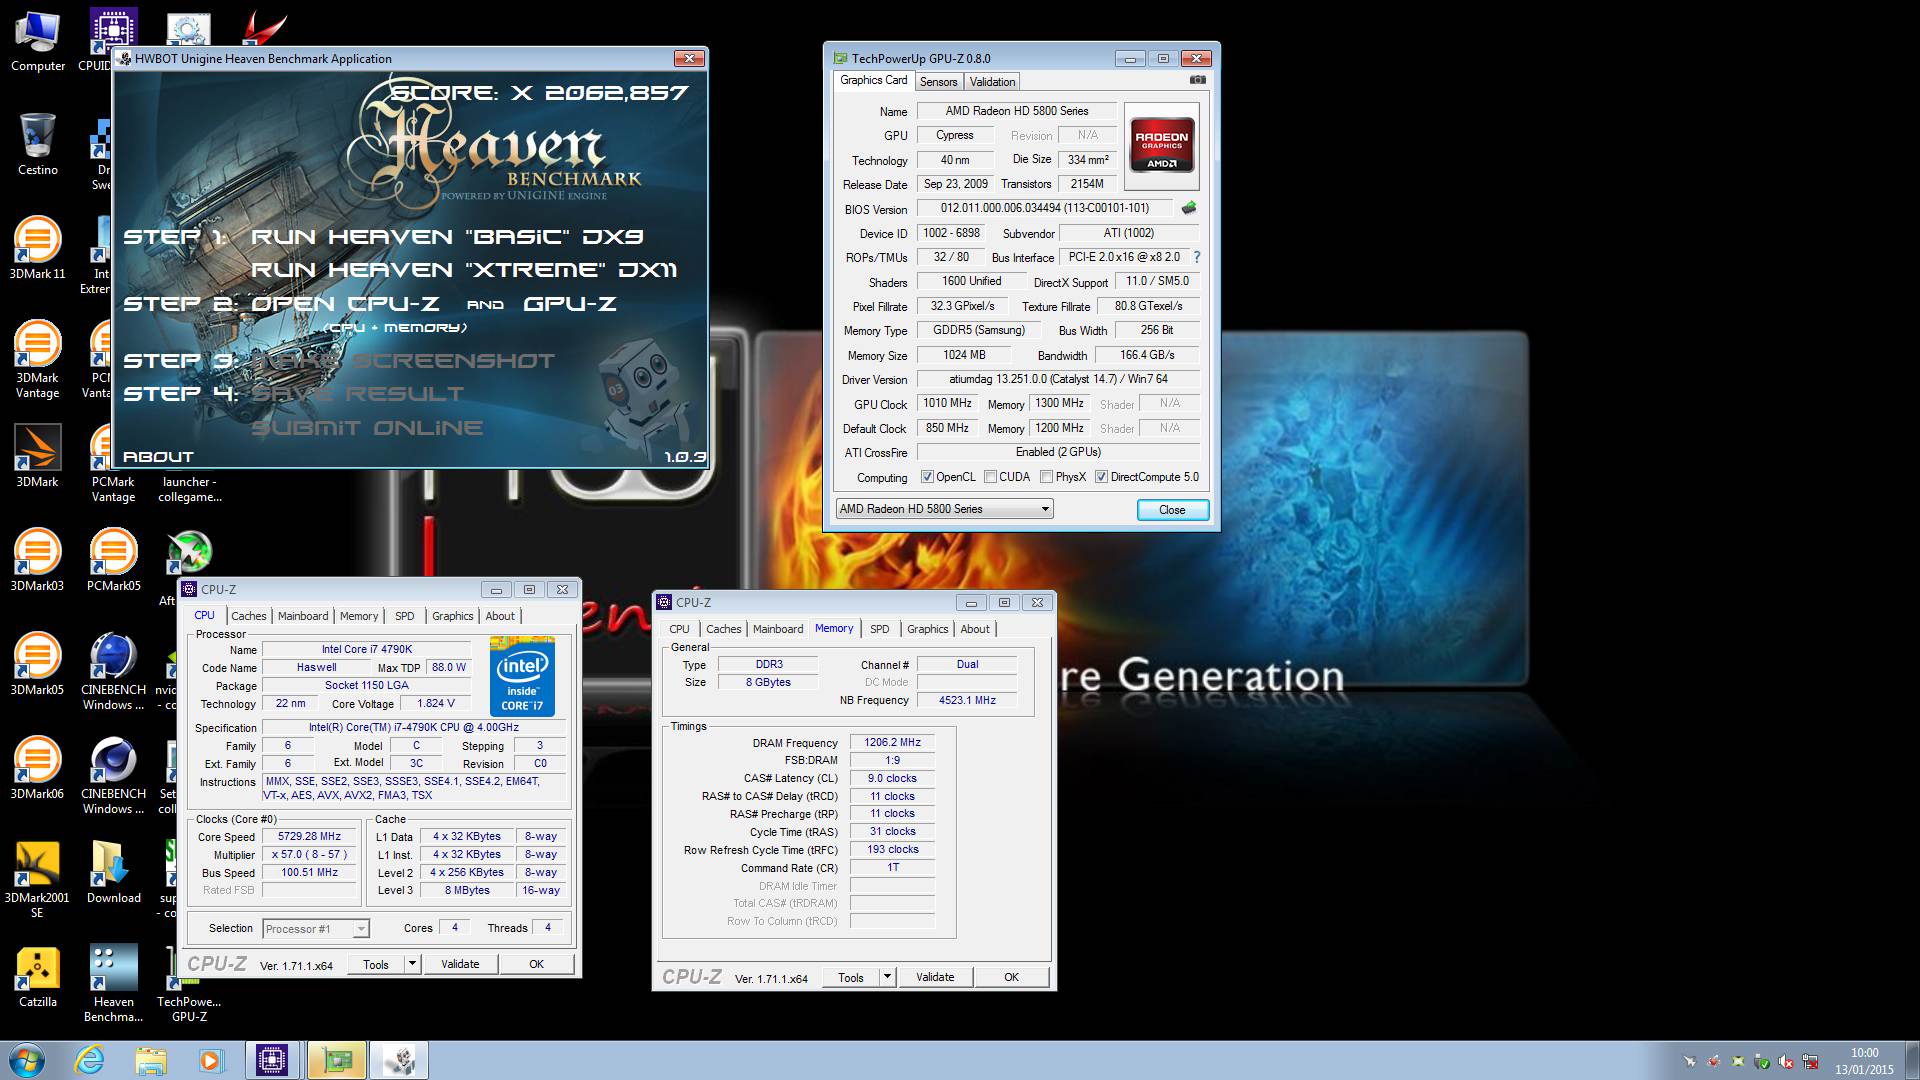
Task: Launch the 3DMark06 desktop shortcut
Action: click(37, 768)
